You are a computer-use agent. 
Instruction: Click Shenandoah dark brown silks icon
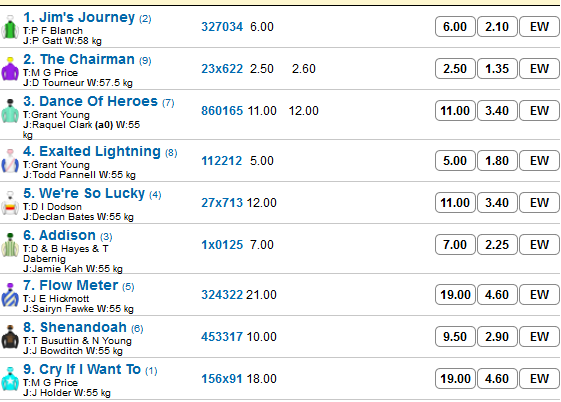[x=10, y=337]
